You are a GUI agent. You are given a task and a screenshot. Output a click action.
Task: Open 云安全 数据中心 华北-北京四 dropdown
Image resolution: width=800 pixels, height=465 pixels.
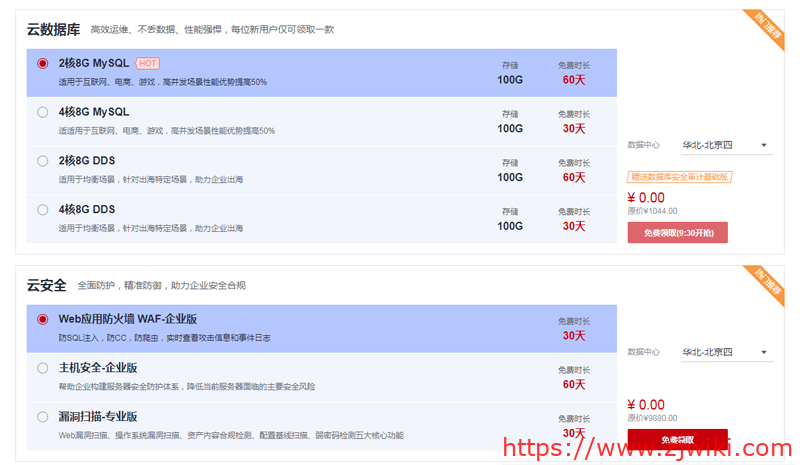726,352
